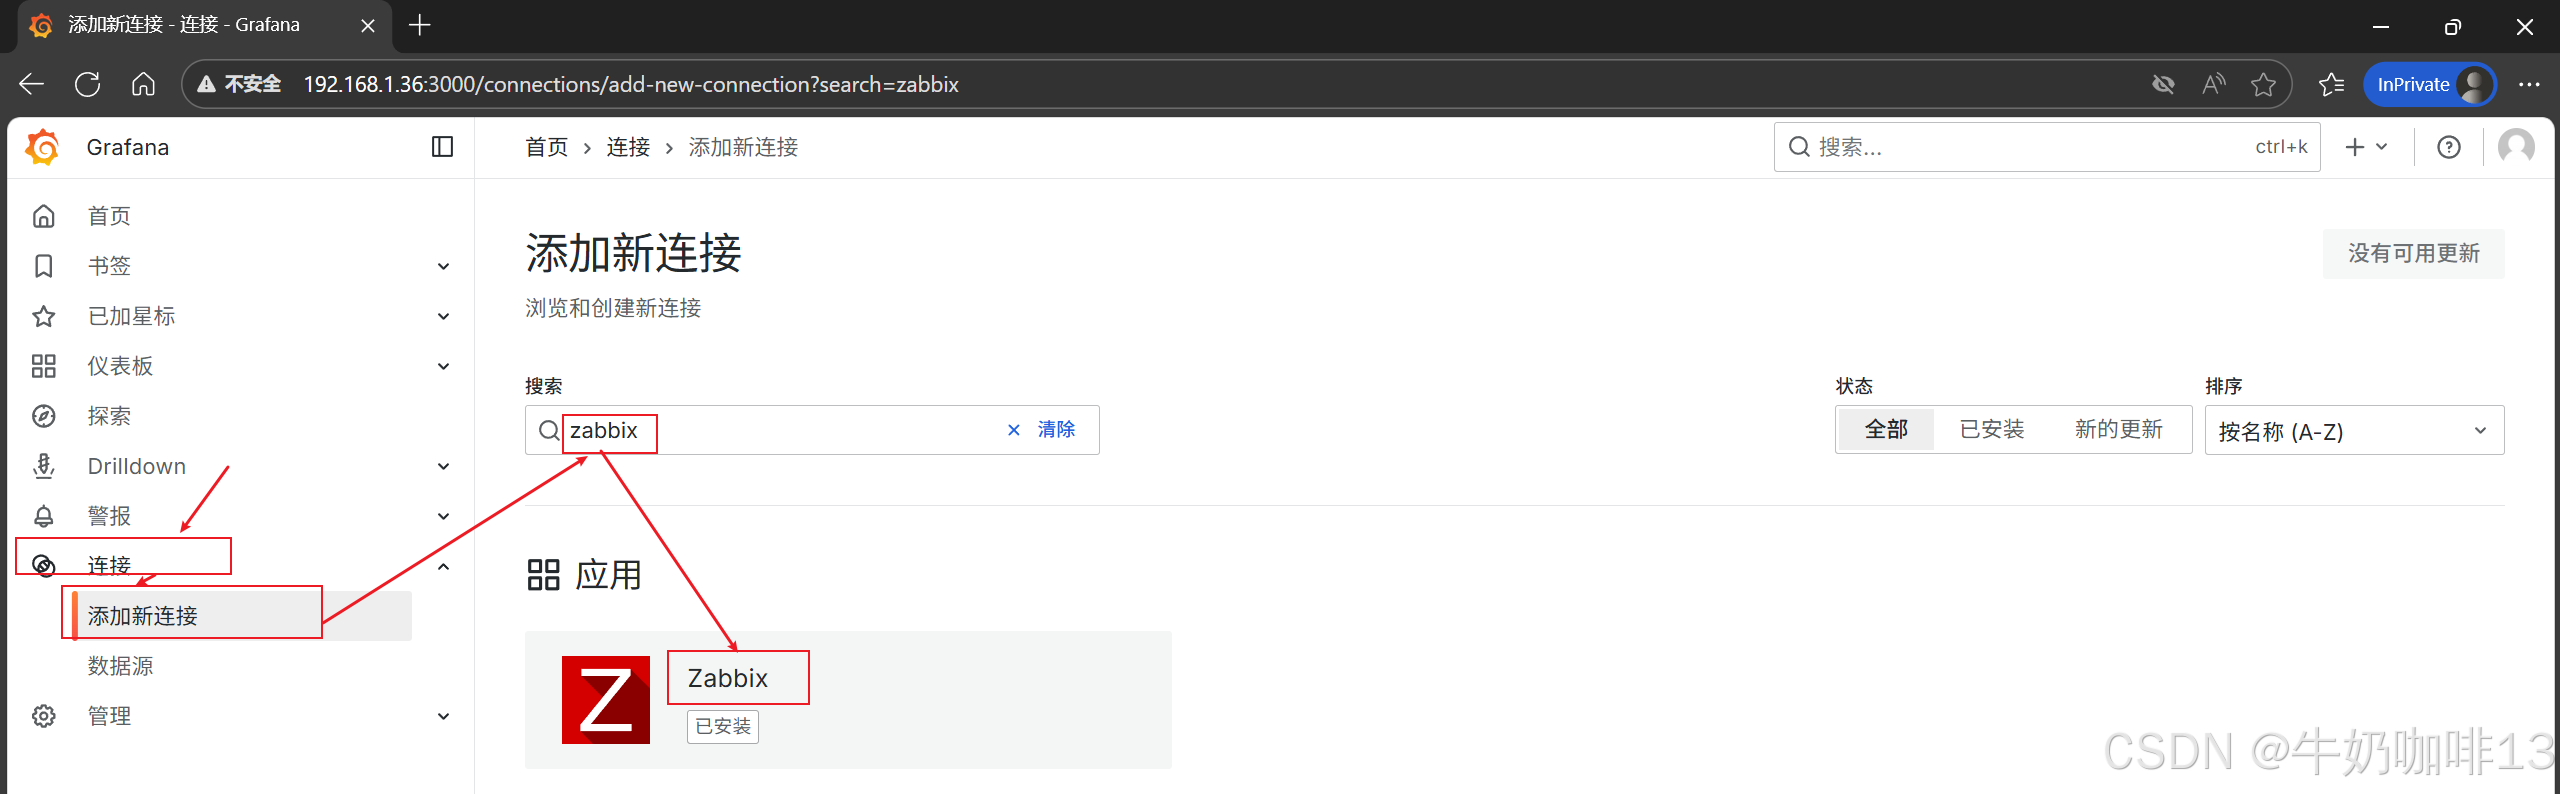Click 连接 breadcrumb link
This screenshot has height=794, width=2560.
coord(628,147)
